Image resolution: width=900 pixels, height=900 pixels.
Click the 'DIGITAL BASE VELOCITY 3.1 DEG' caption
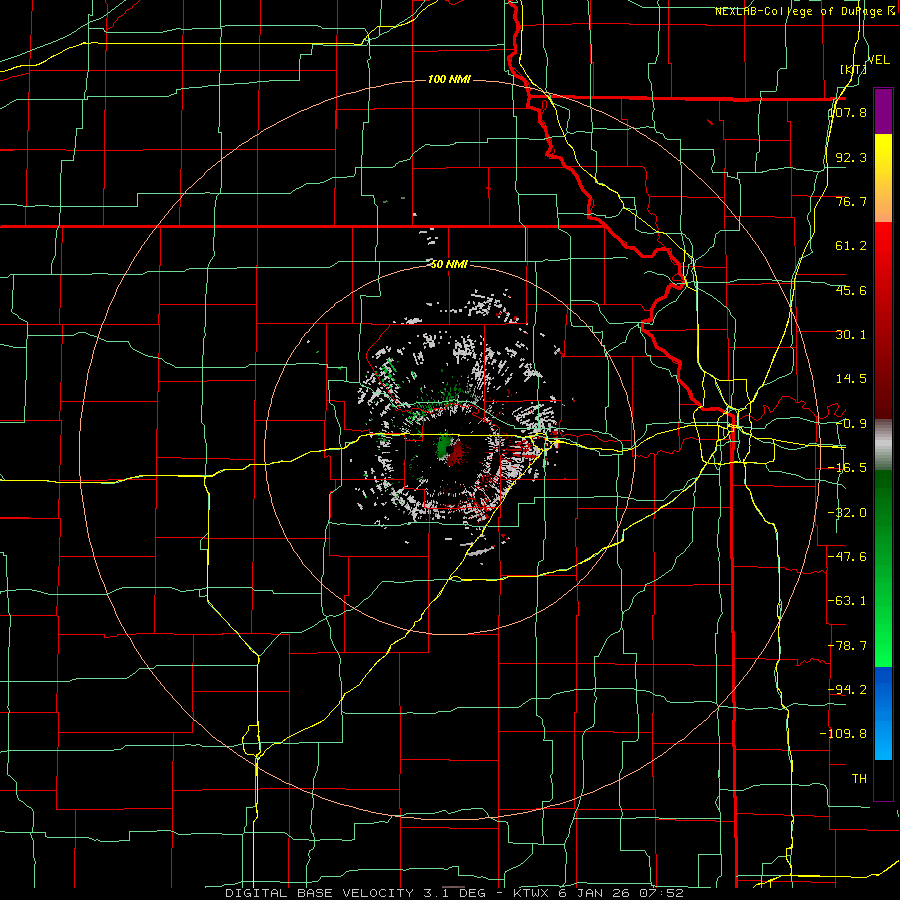[x=355, y=893]
